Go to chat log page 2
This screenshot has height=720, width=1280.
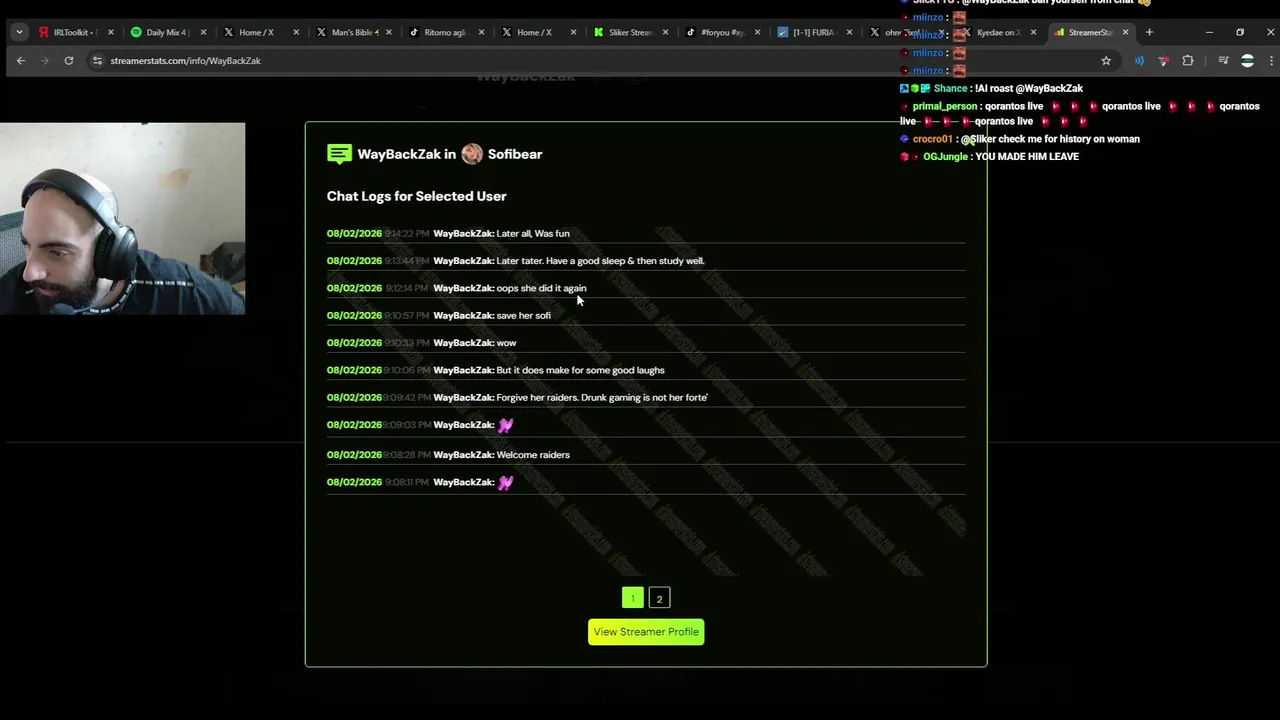pos(659,598)
